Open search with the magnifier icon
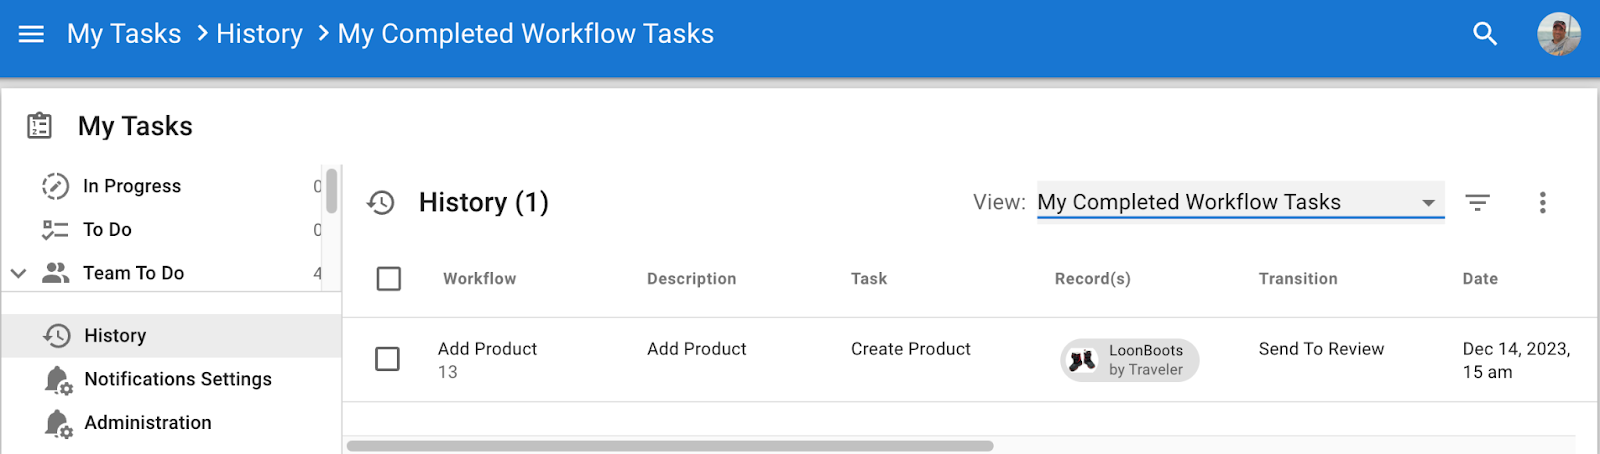The height and width of the screenshot is (454, 1600). coord(1485,34)
